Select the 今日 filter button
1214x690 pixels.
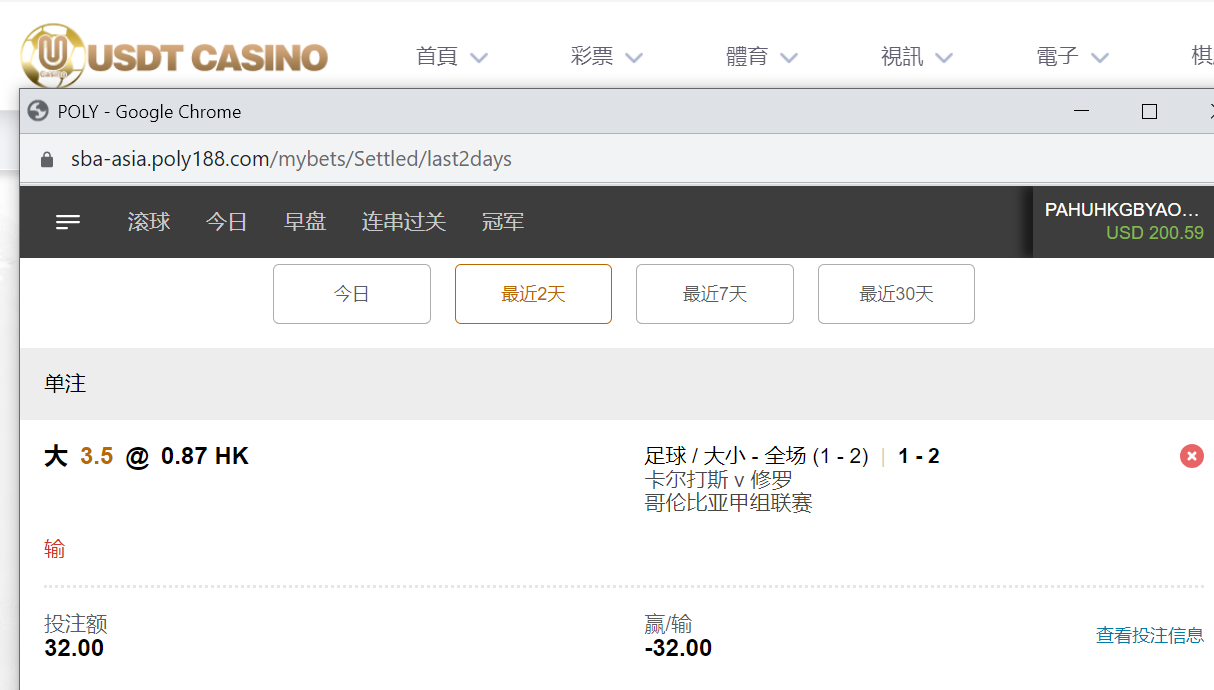(x=352, y=294)
